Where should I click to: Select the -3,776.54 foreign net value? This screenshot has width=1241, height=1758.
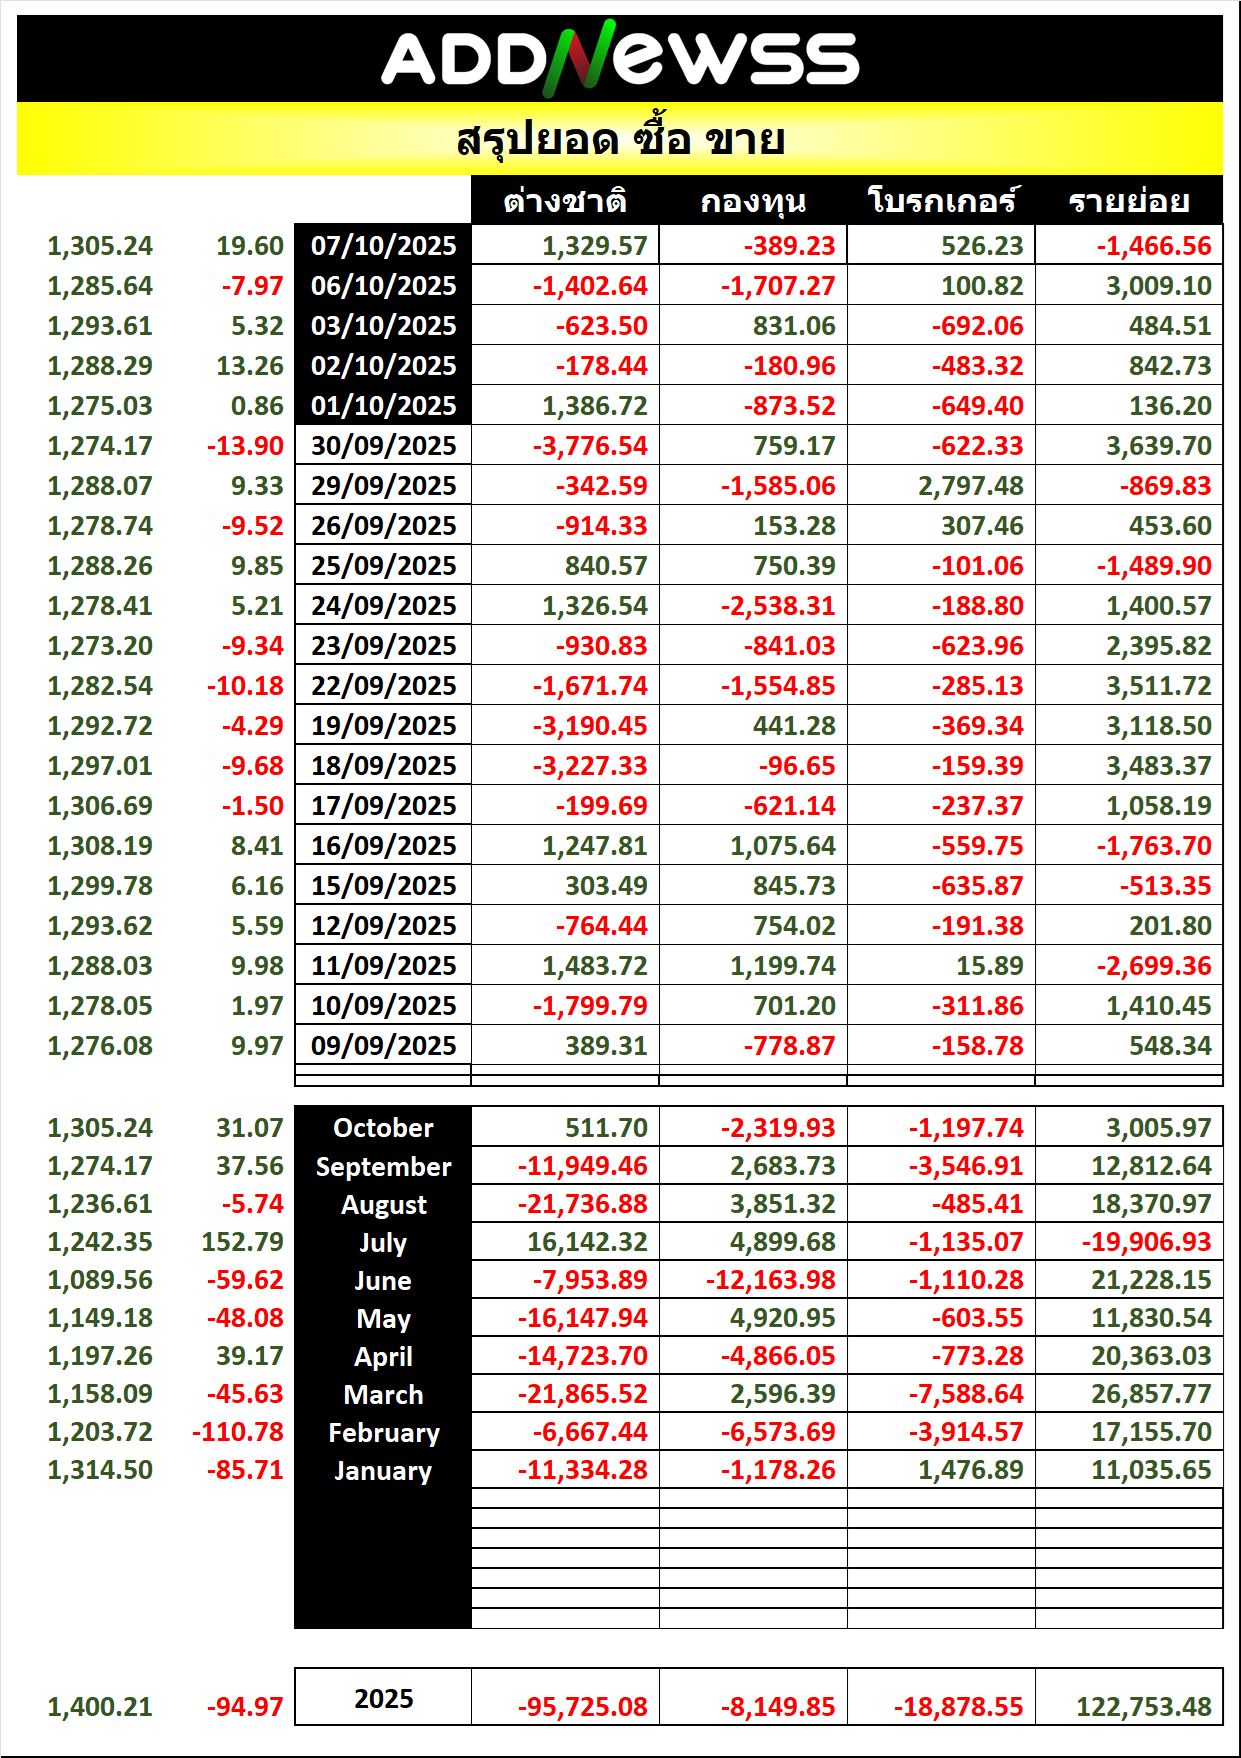coord(589,446)
